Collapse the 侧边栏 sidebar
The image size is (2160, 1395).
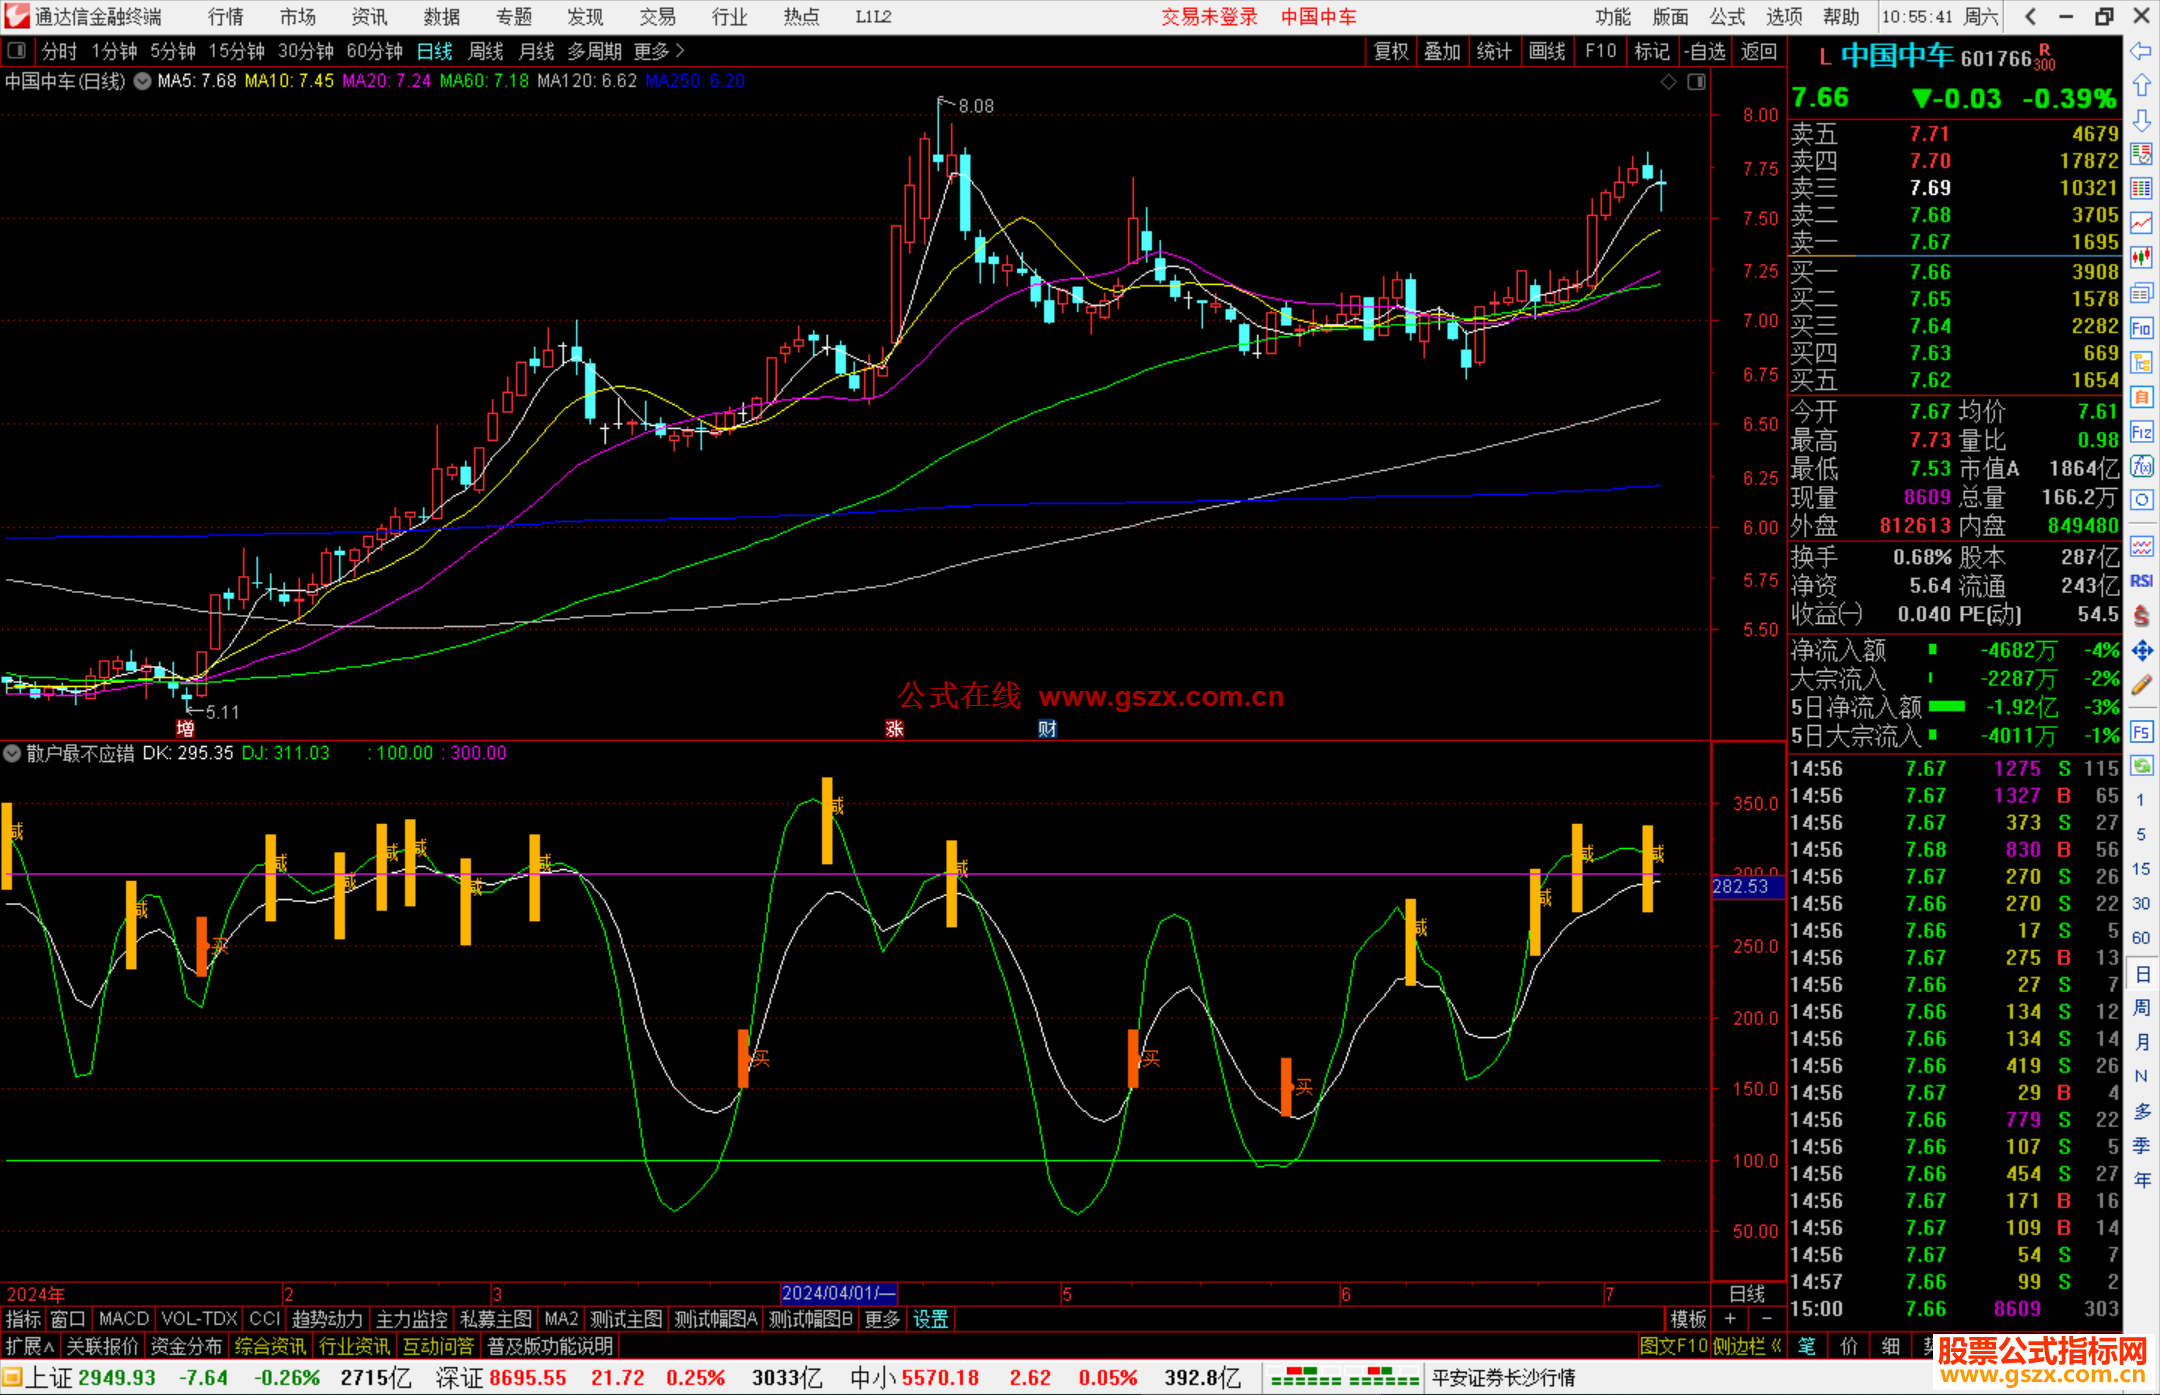(1747, 1346)
